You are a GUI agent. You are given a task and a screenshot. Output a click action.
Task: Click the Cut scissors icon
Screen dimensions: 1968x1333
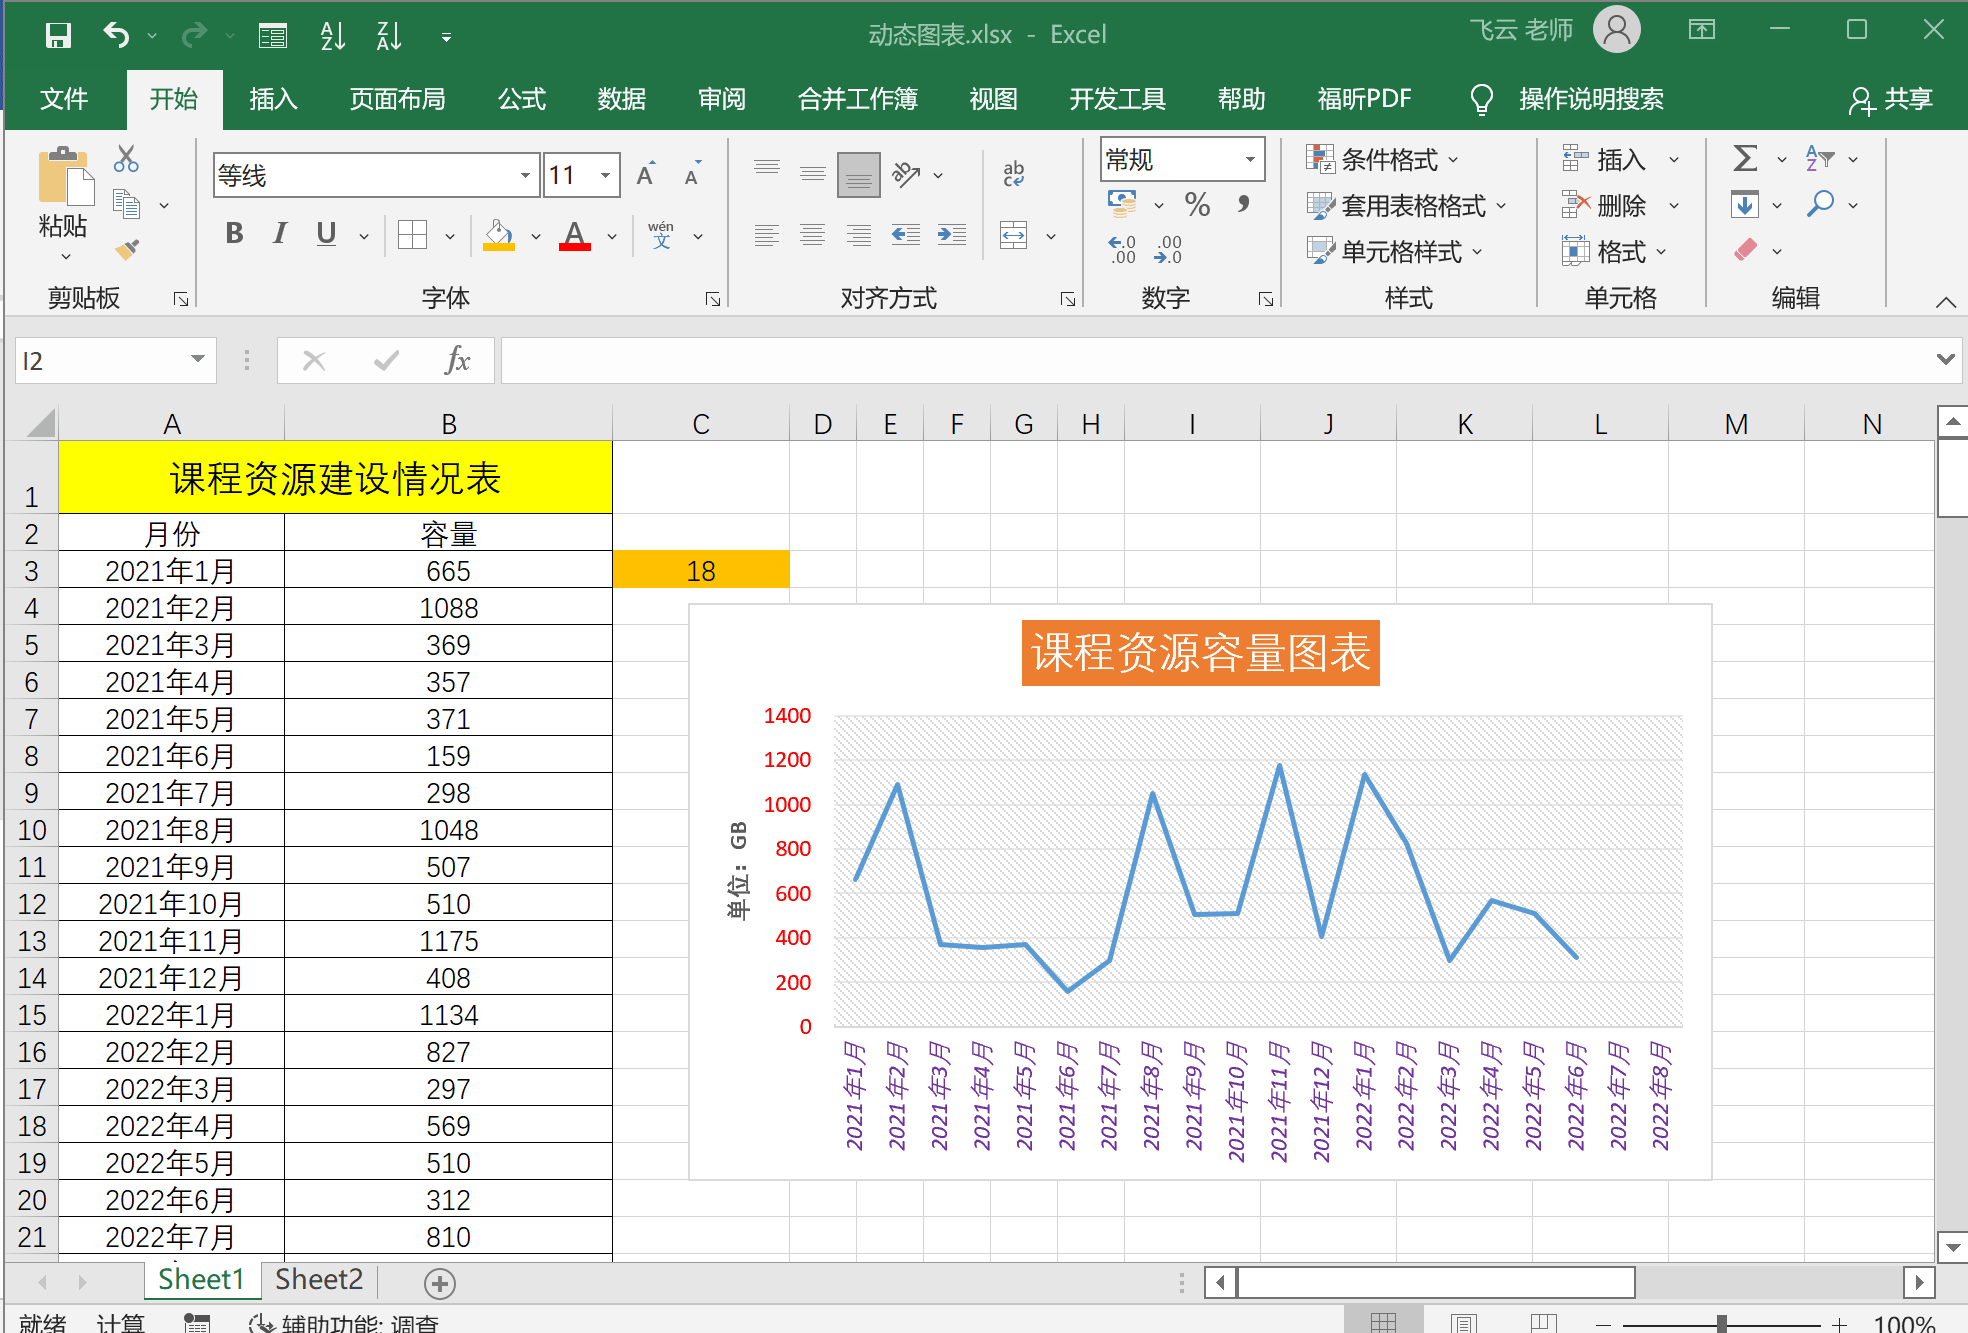pyautogui.click(x=126, y=159)
